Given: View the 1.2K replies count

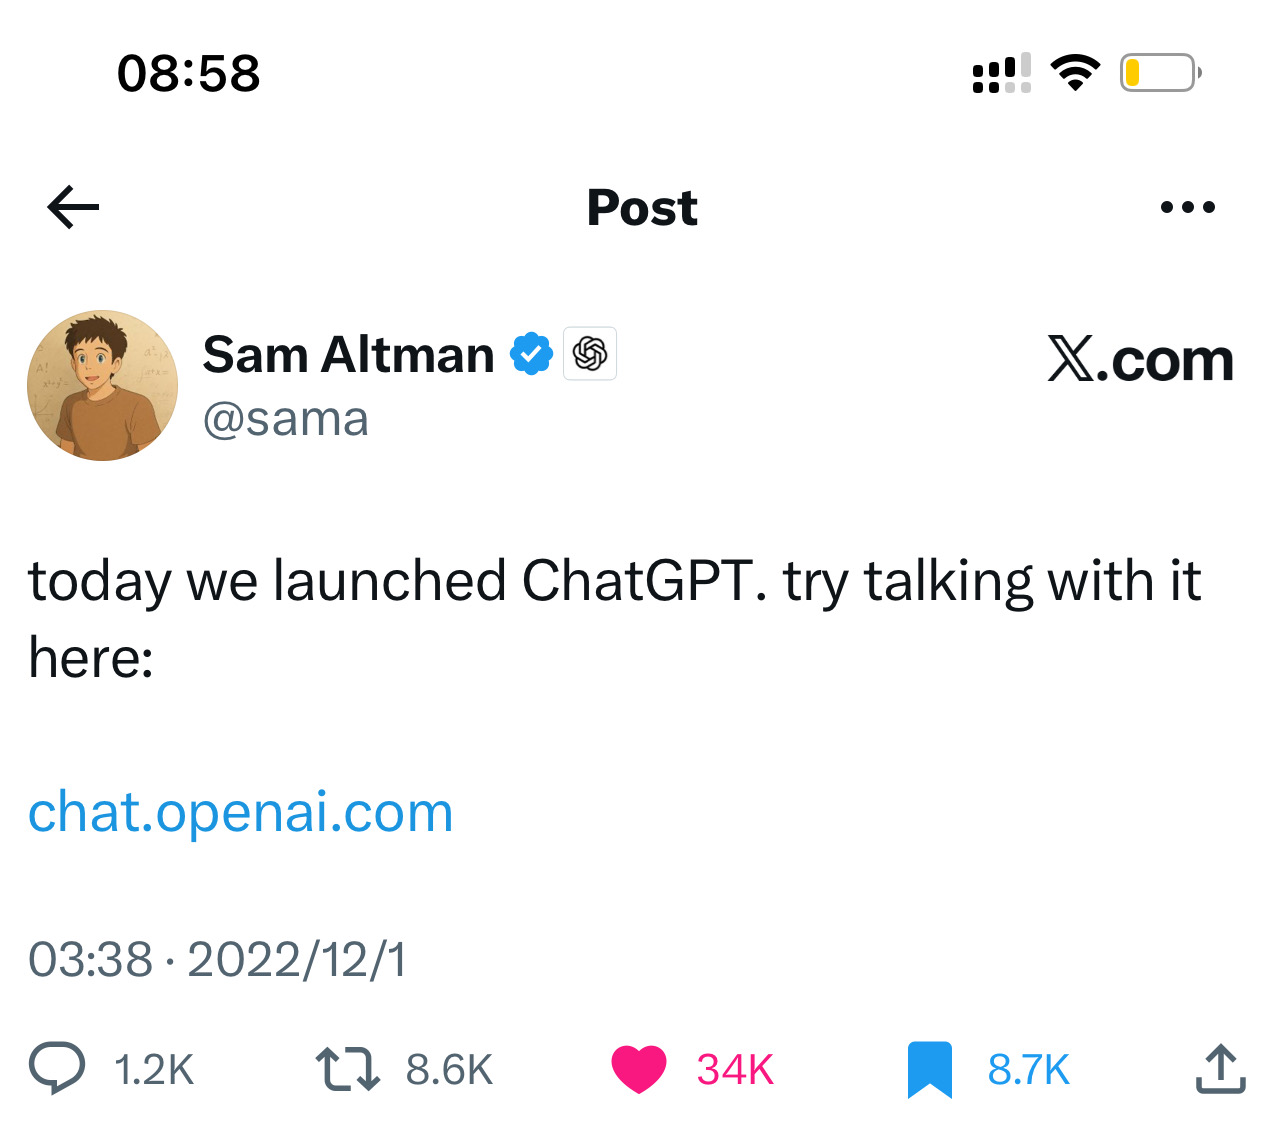Looking at the screenshot, I should pos(154,1070).
